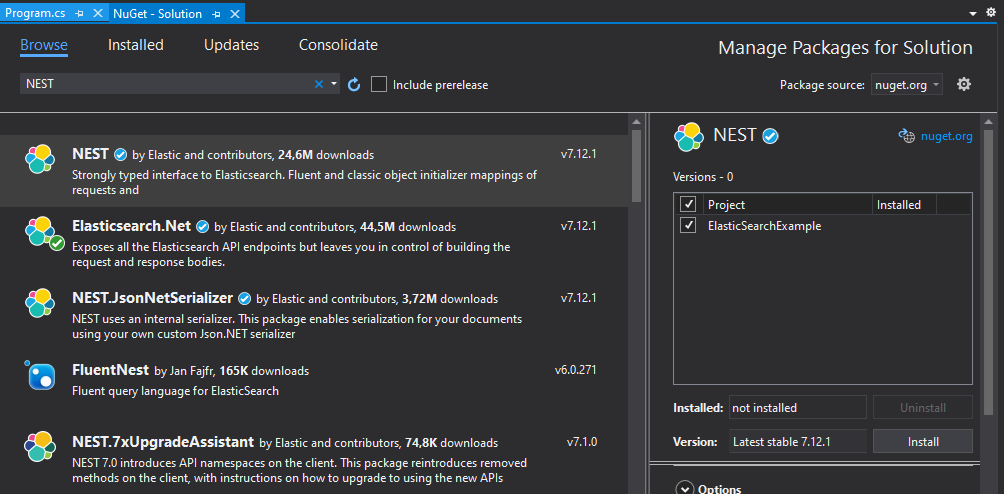Viewport: 1004px width, 494px height.
Task: Open the Elasticsearch.Net package title
Action: pos(131,226)
